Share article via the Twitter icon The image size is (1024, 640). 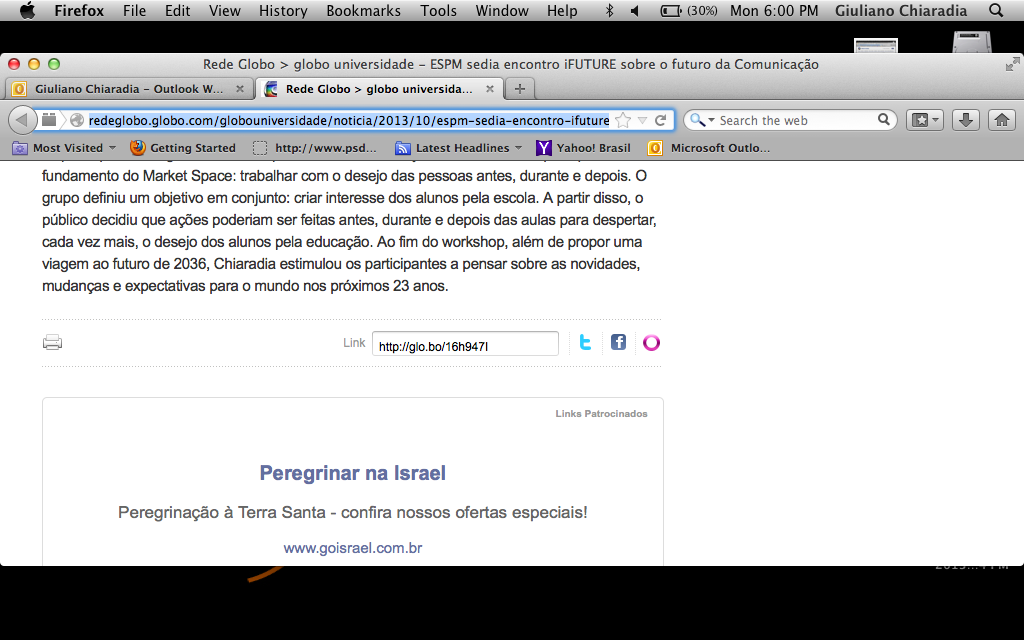[585, 343]
